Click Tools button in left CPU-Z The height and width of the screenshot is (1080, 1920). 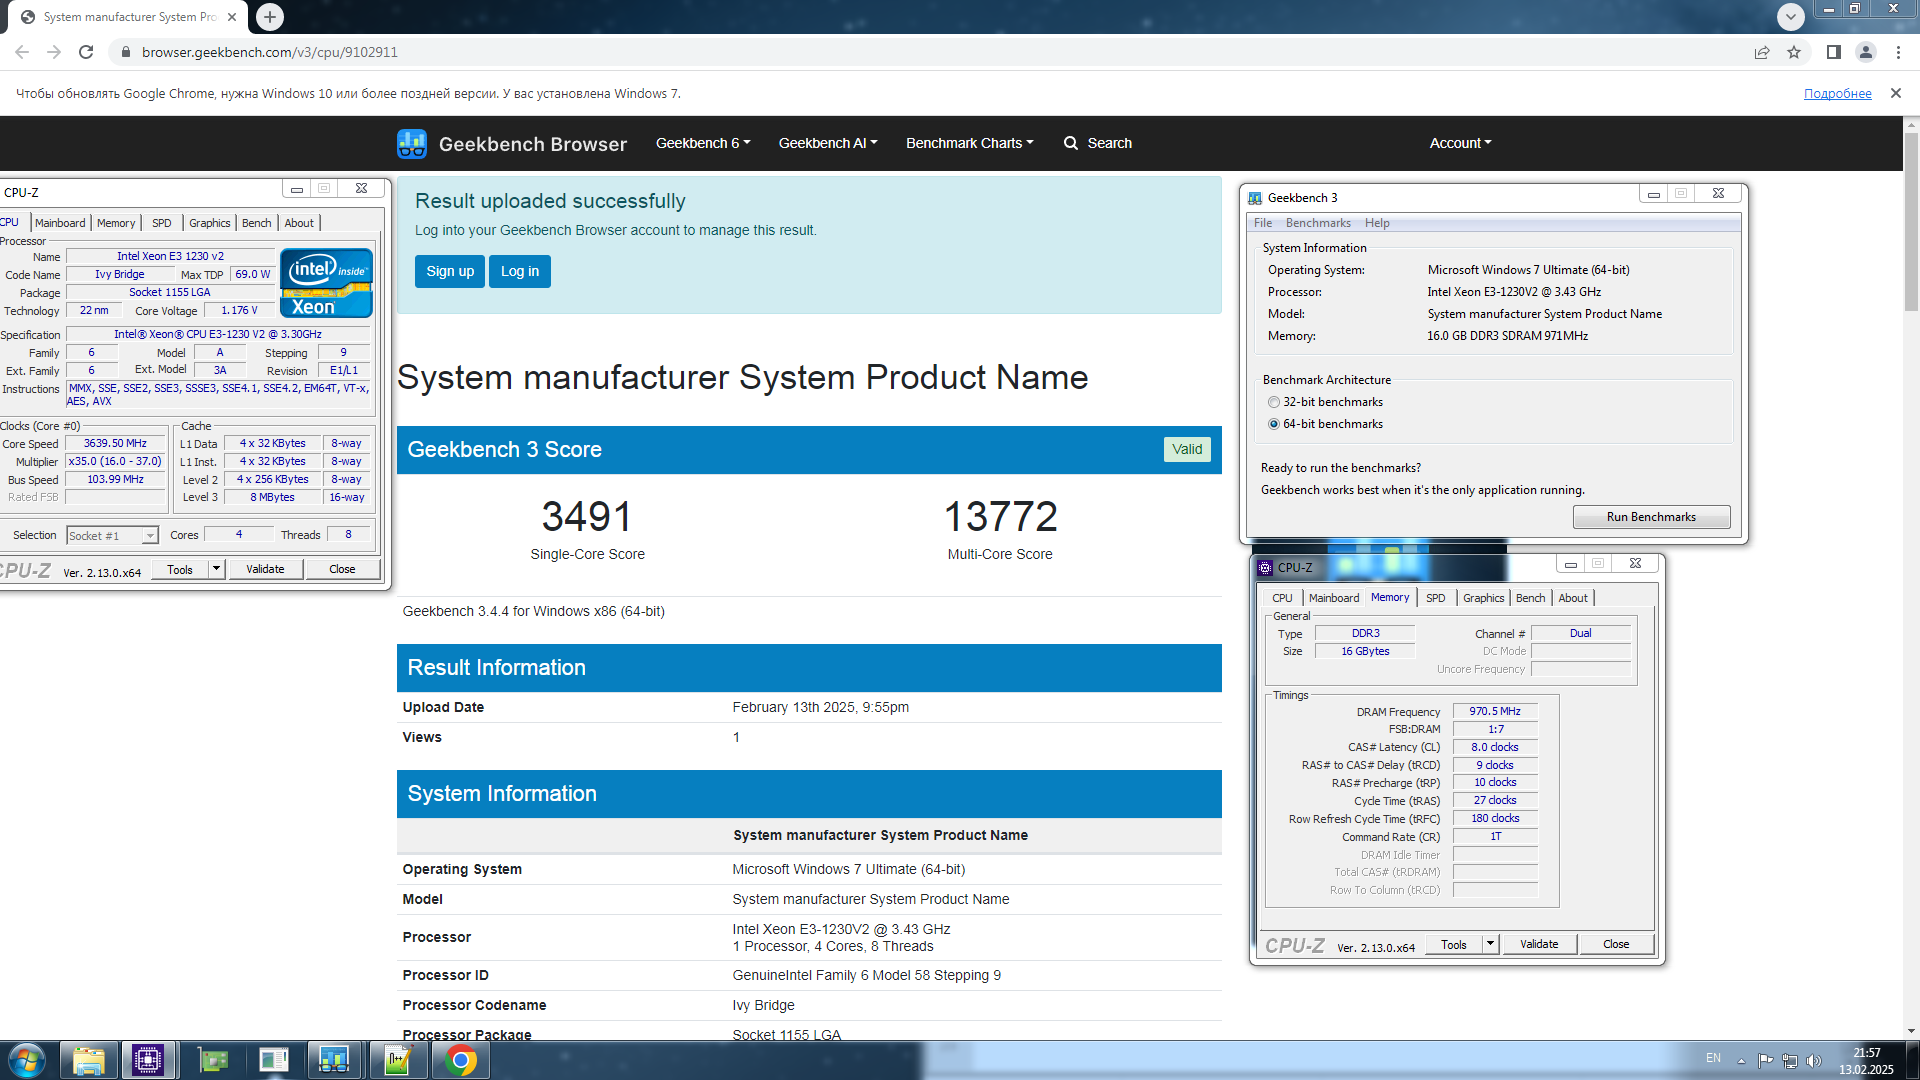pos(180,569)
